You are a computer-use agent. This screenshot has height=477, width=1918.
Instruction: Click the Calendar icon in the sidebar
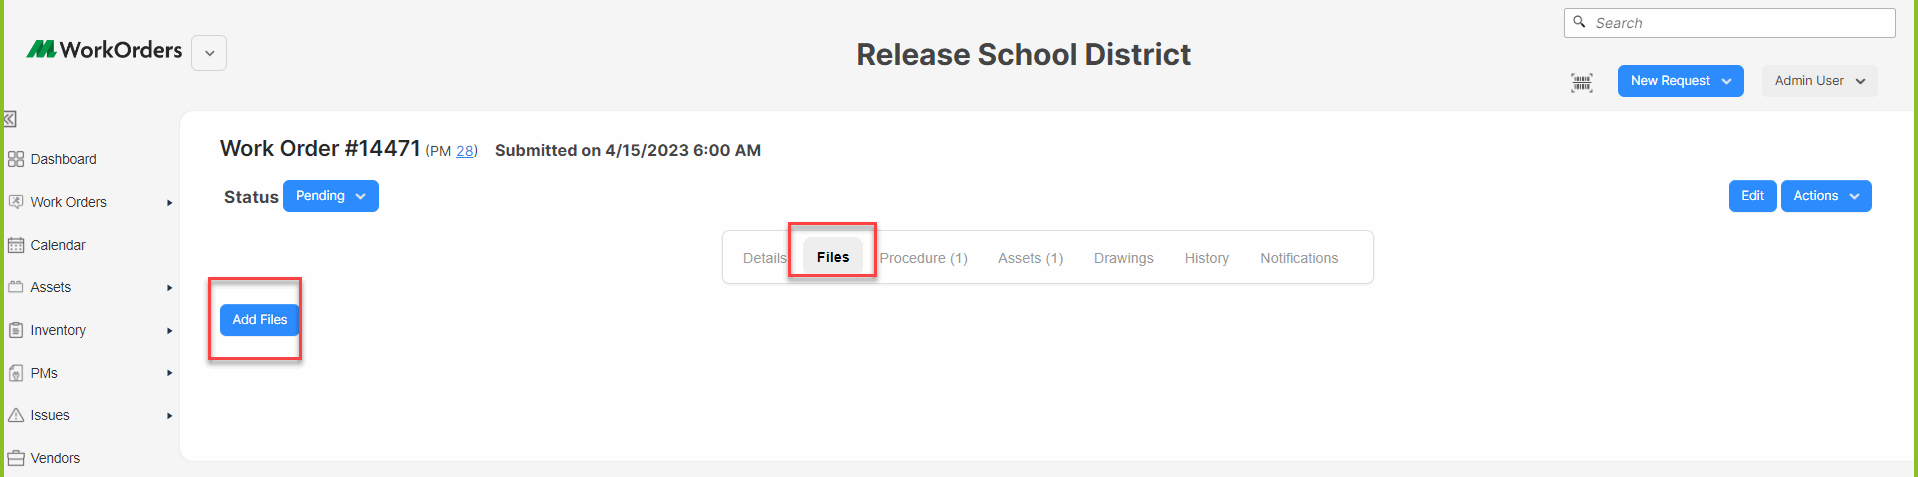click(x=16, y=245)
